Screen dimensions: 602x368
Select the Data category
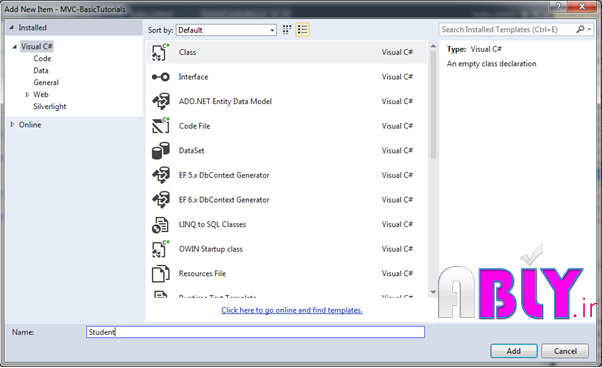[41, 71]
